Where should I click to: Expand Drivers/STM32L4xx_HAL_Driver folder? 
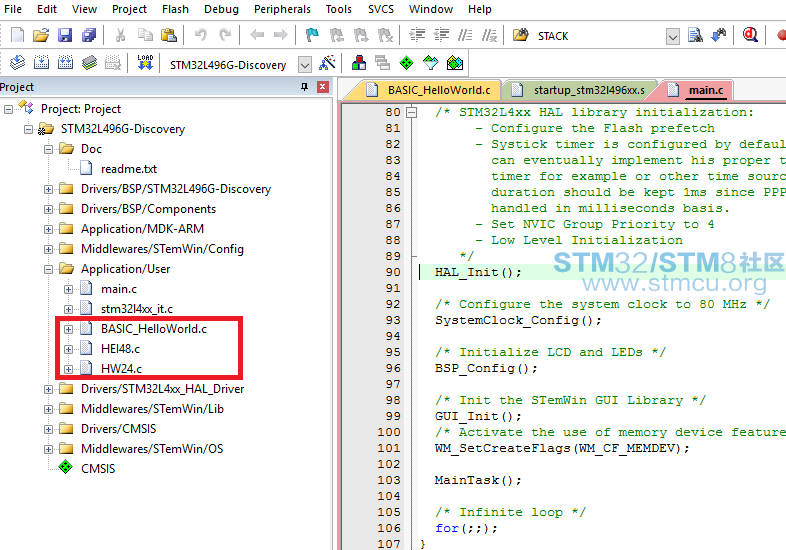pos(49,389)
